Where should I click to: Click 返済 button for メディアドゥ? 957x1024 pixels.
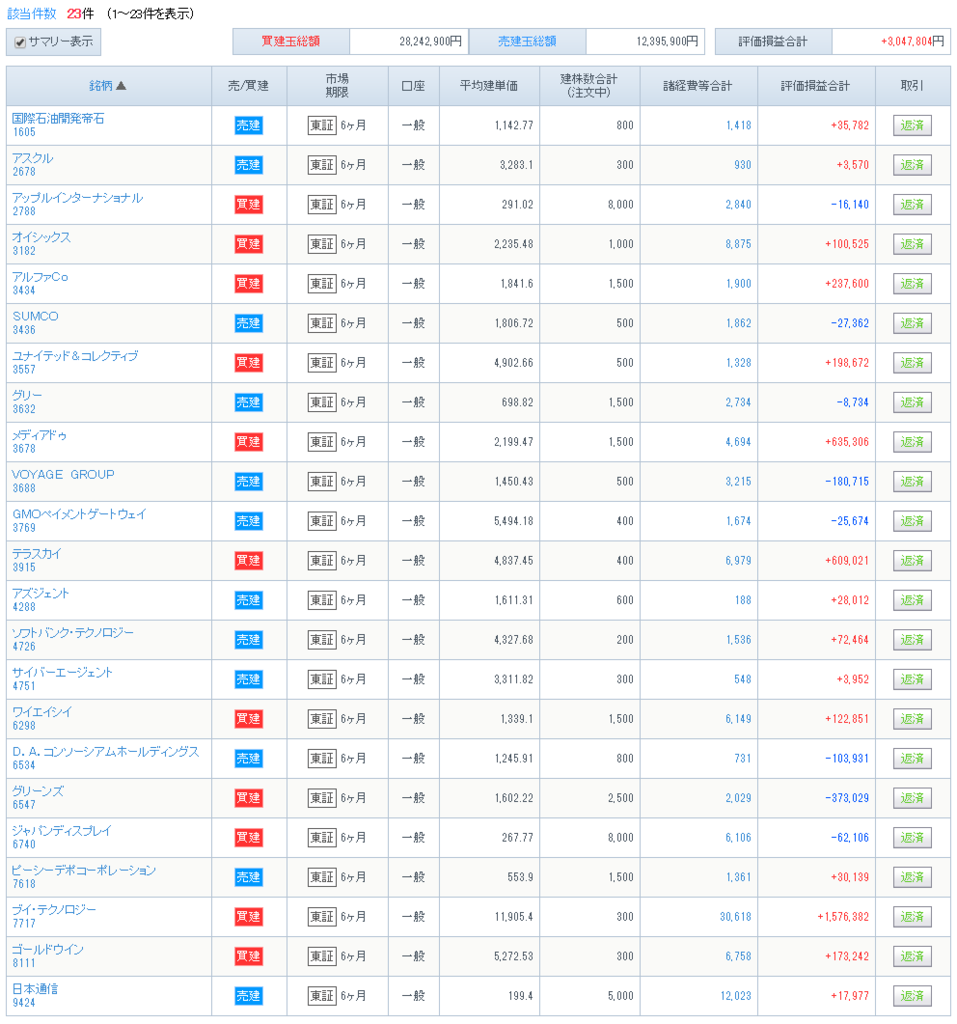point(912,442)
